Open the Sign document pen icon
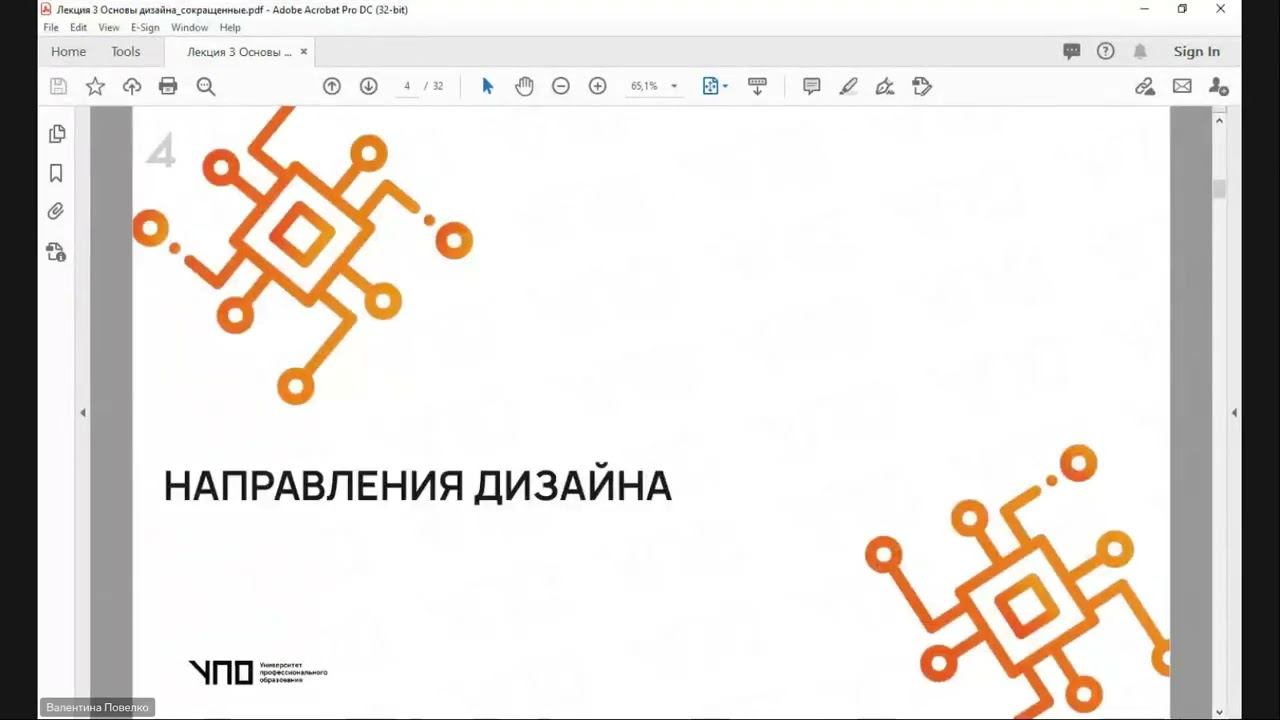Viewport: 1280px width, 720px height. 885,86
